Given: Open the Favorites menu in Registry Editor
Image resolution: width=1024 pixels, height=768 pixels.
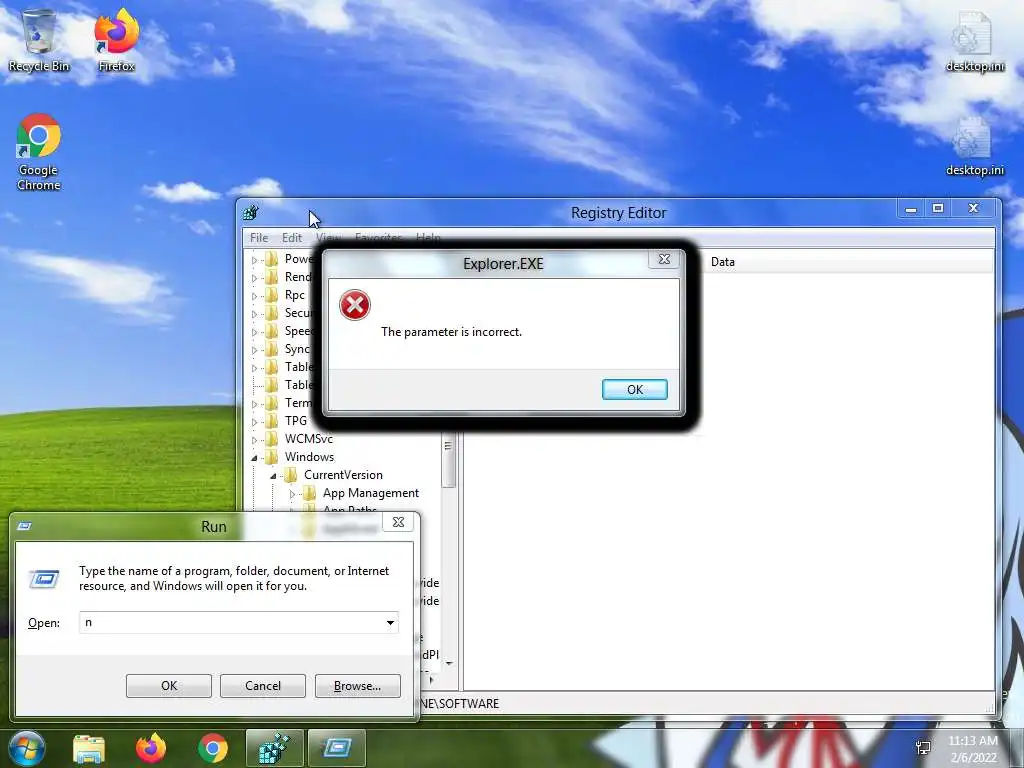Looking at the screenshot, I should [378, 238].
